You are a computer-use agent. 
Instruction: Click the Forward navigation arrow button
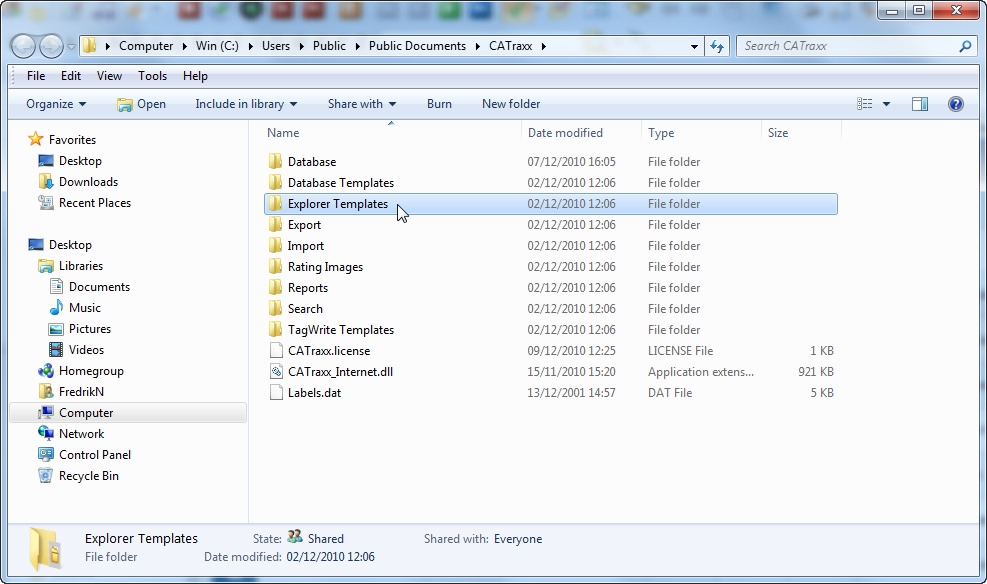(52, 46)
